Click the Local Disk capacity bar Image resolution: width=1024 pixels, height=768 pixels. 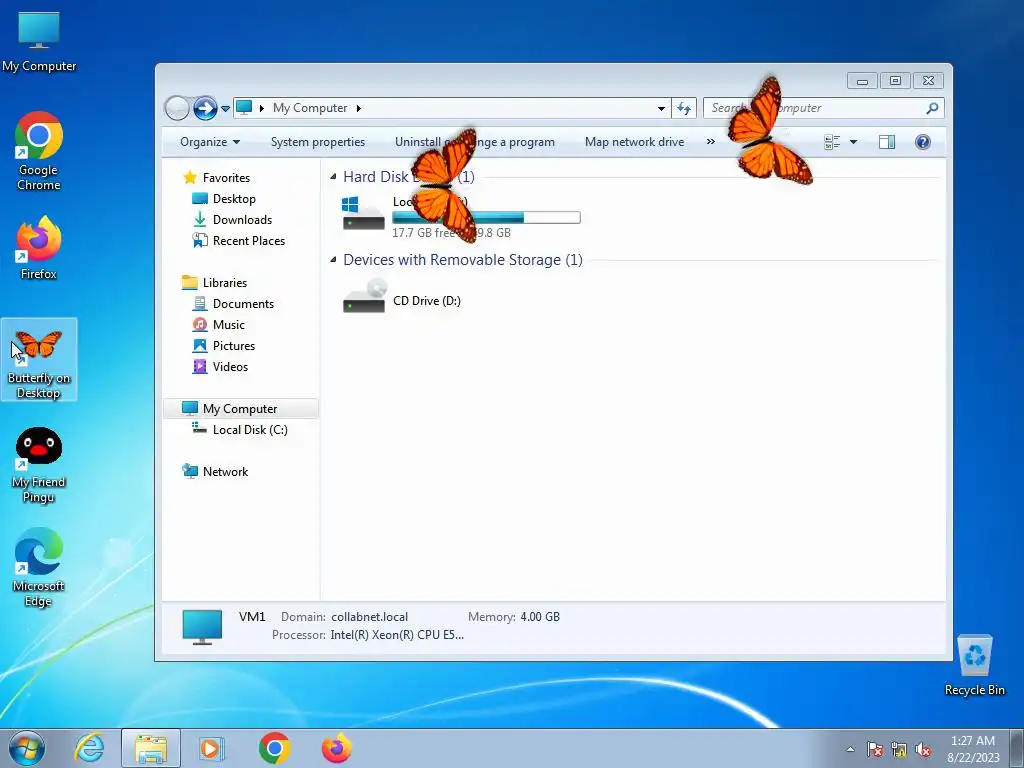click(x=486, y=217)
